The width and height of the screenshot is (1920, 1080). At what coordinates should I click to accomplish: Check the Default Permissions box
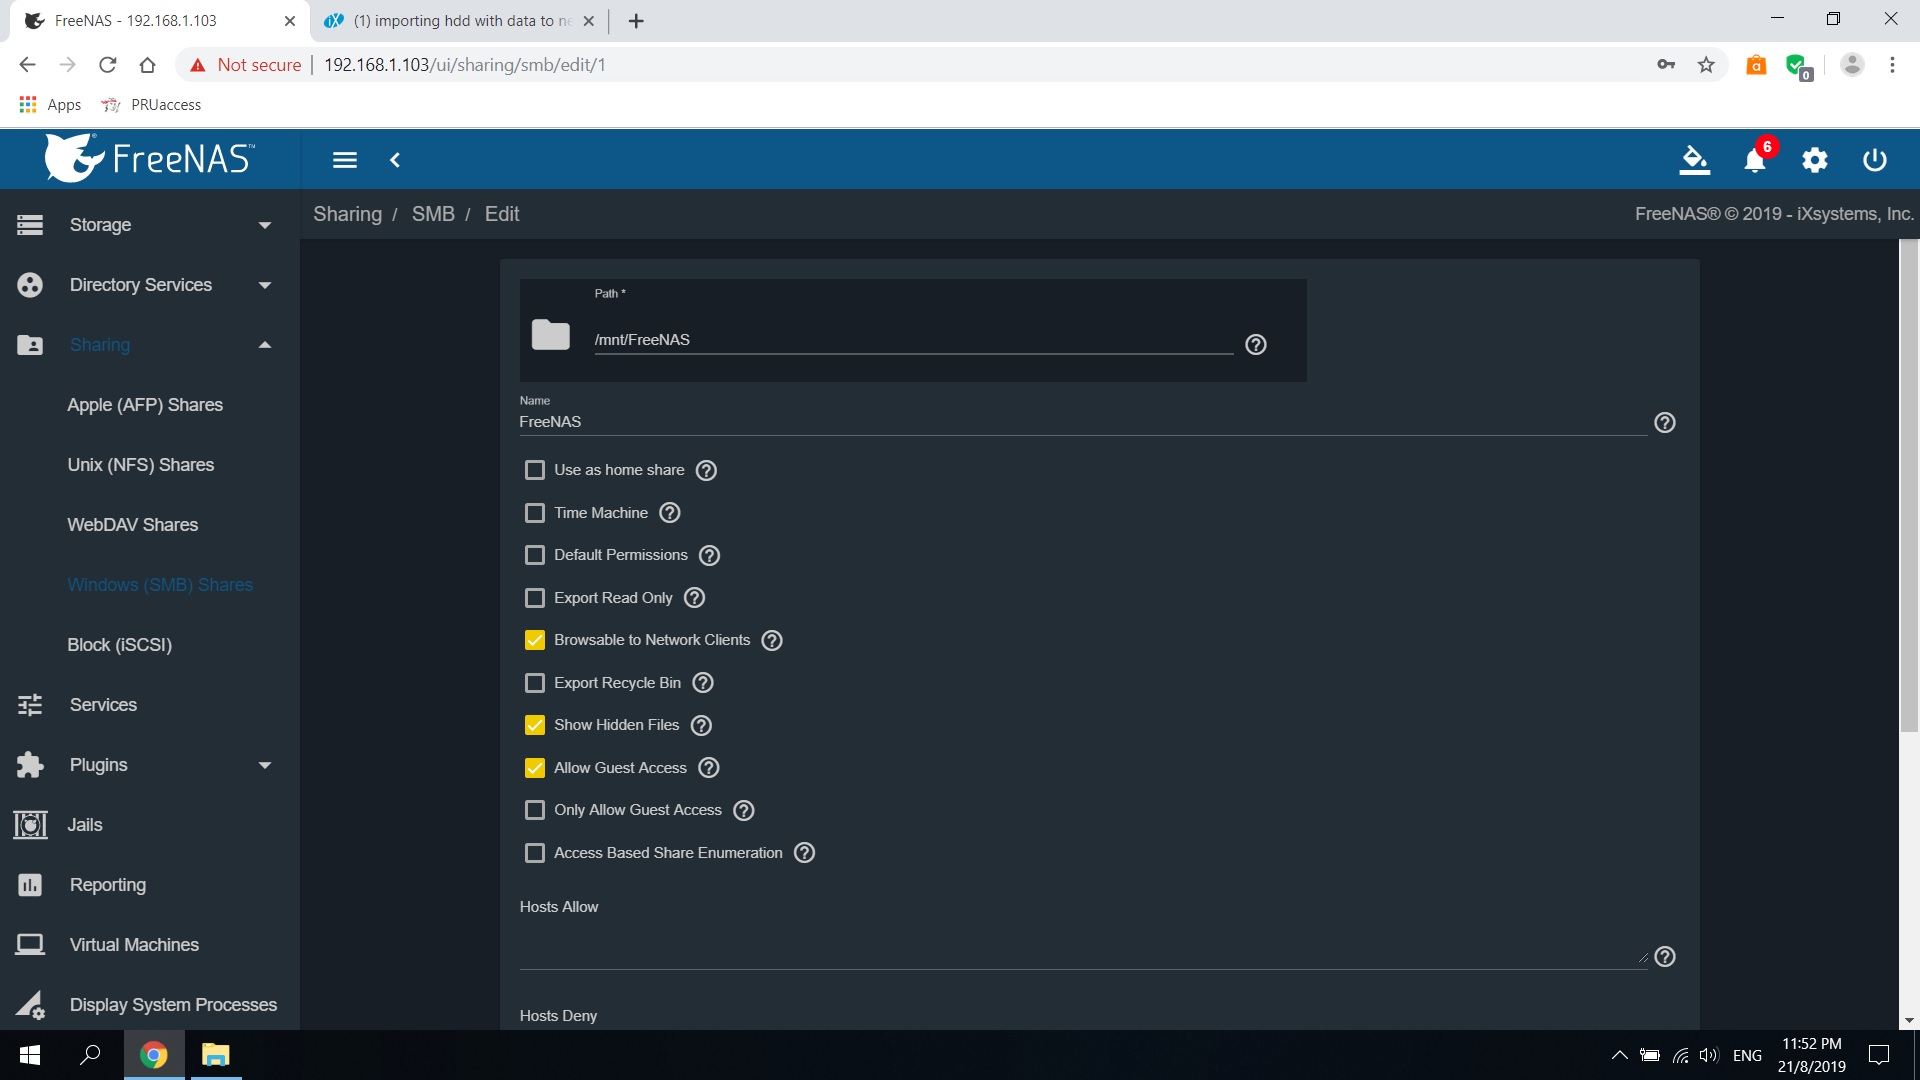click(535, 555)
